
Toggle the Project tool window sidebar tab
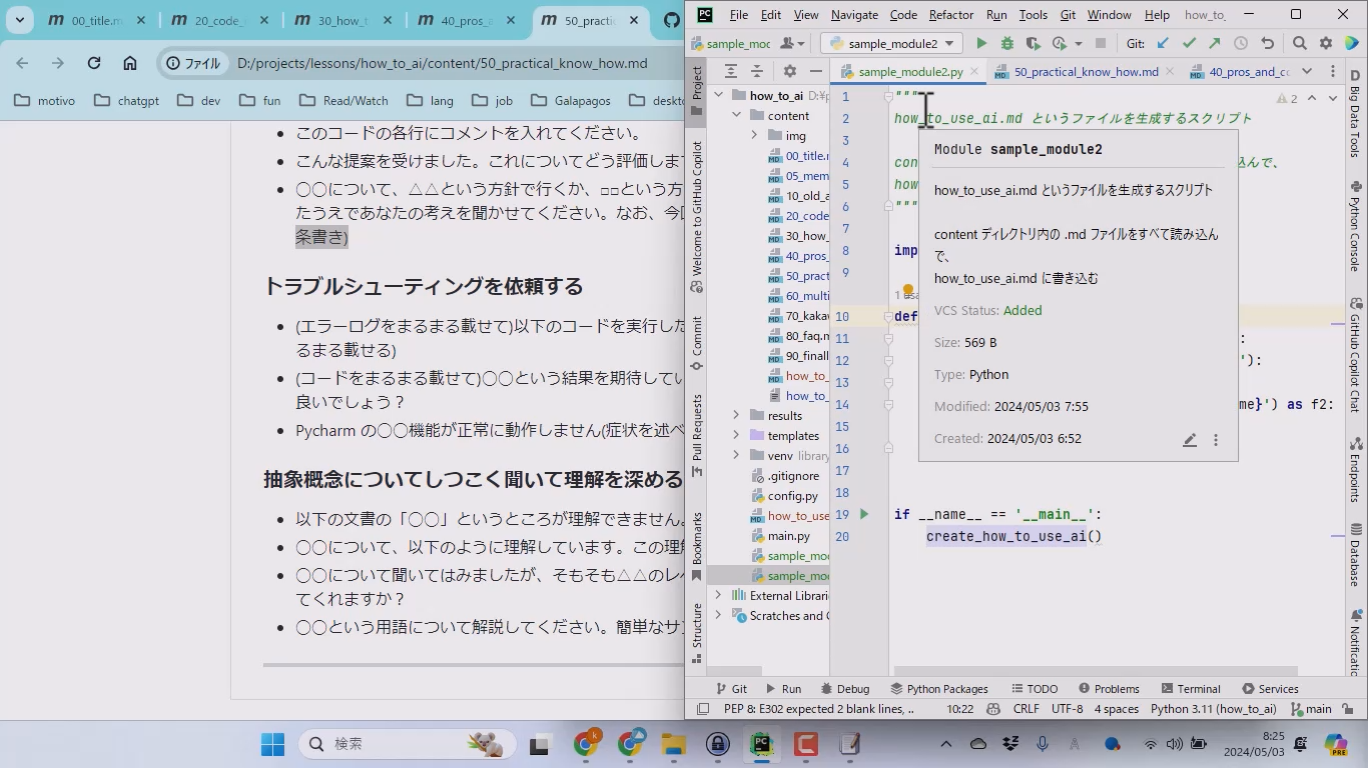pos(697,84)
